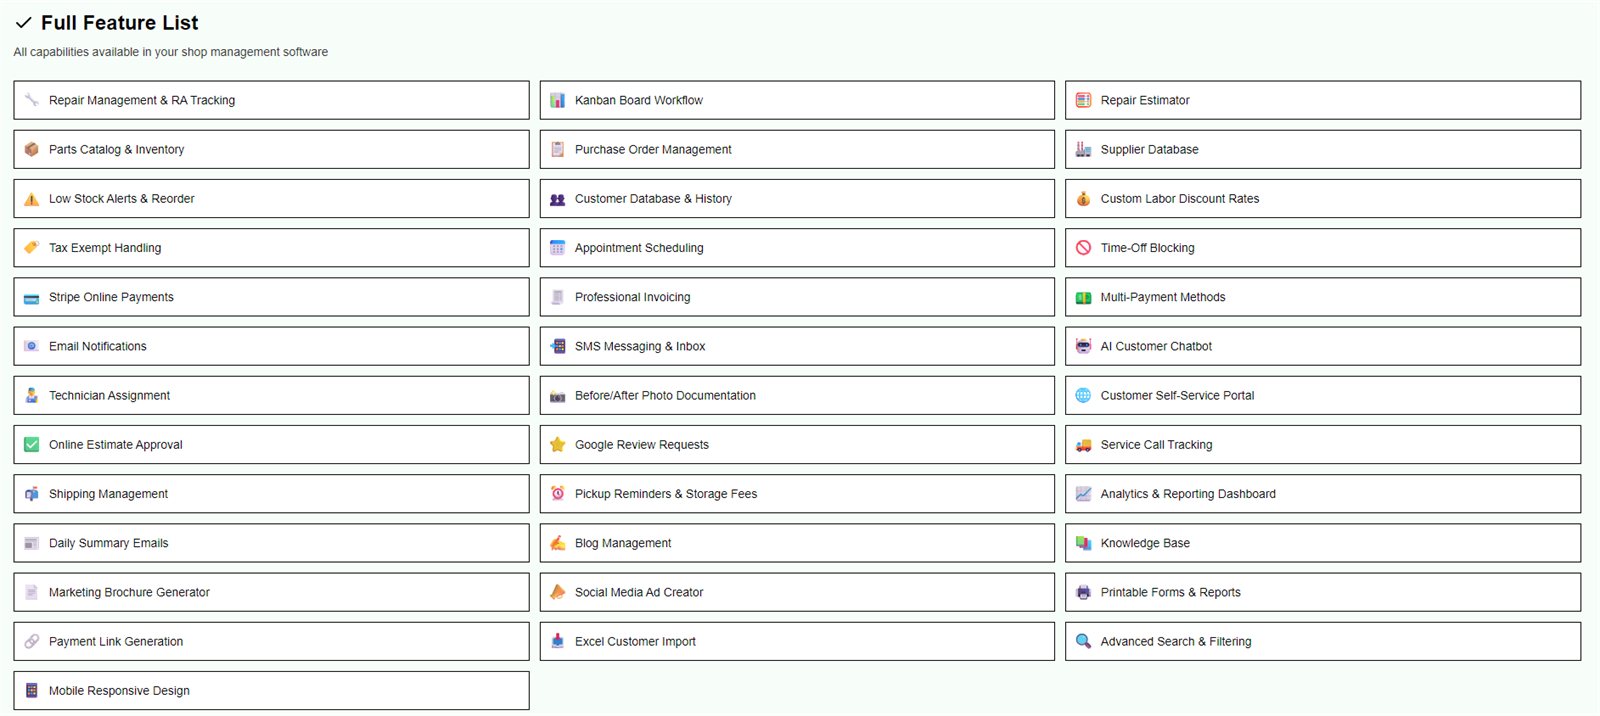Select the Full Feature List heading

click(x=119, y=23)
